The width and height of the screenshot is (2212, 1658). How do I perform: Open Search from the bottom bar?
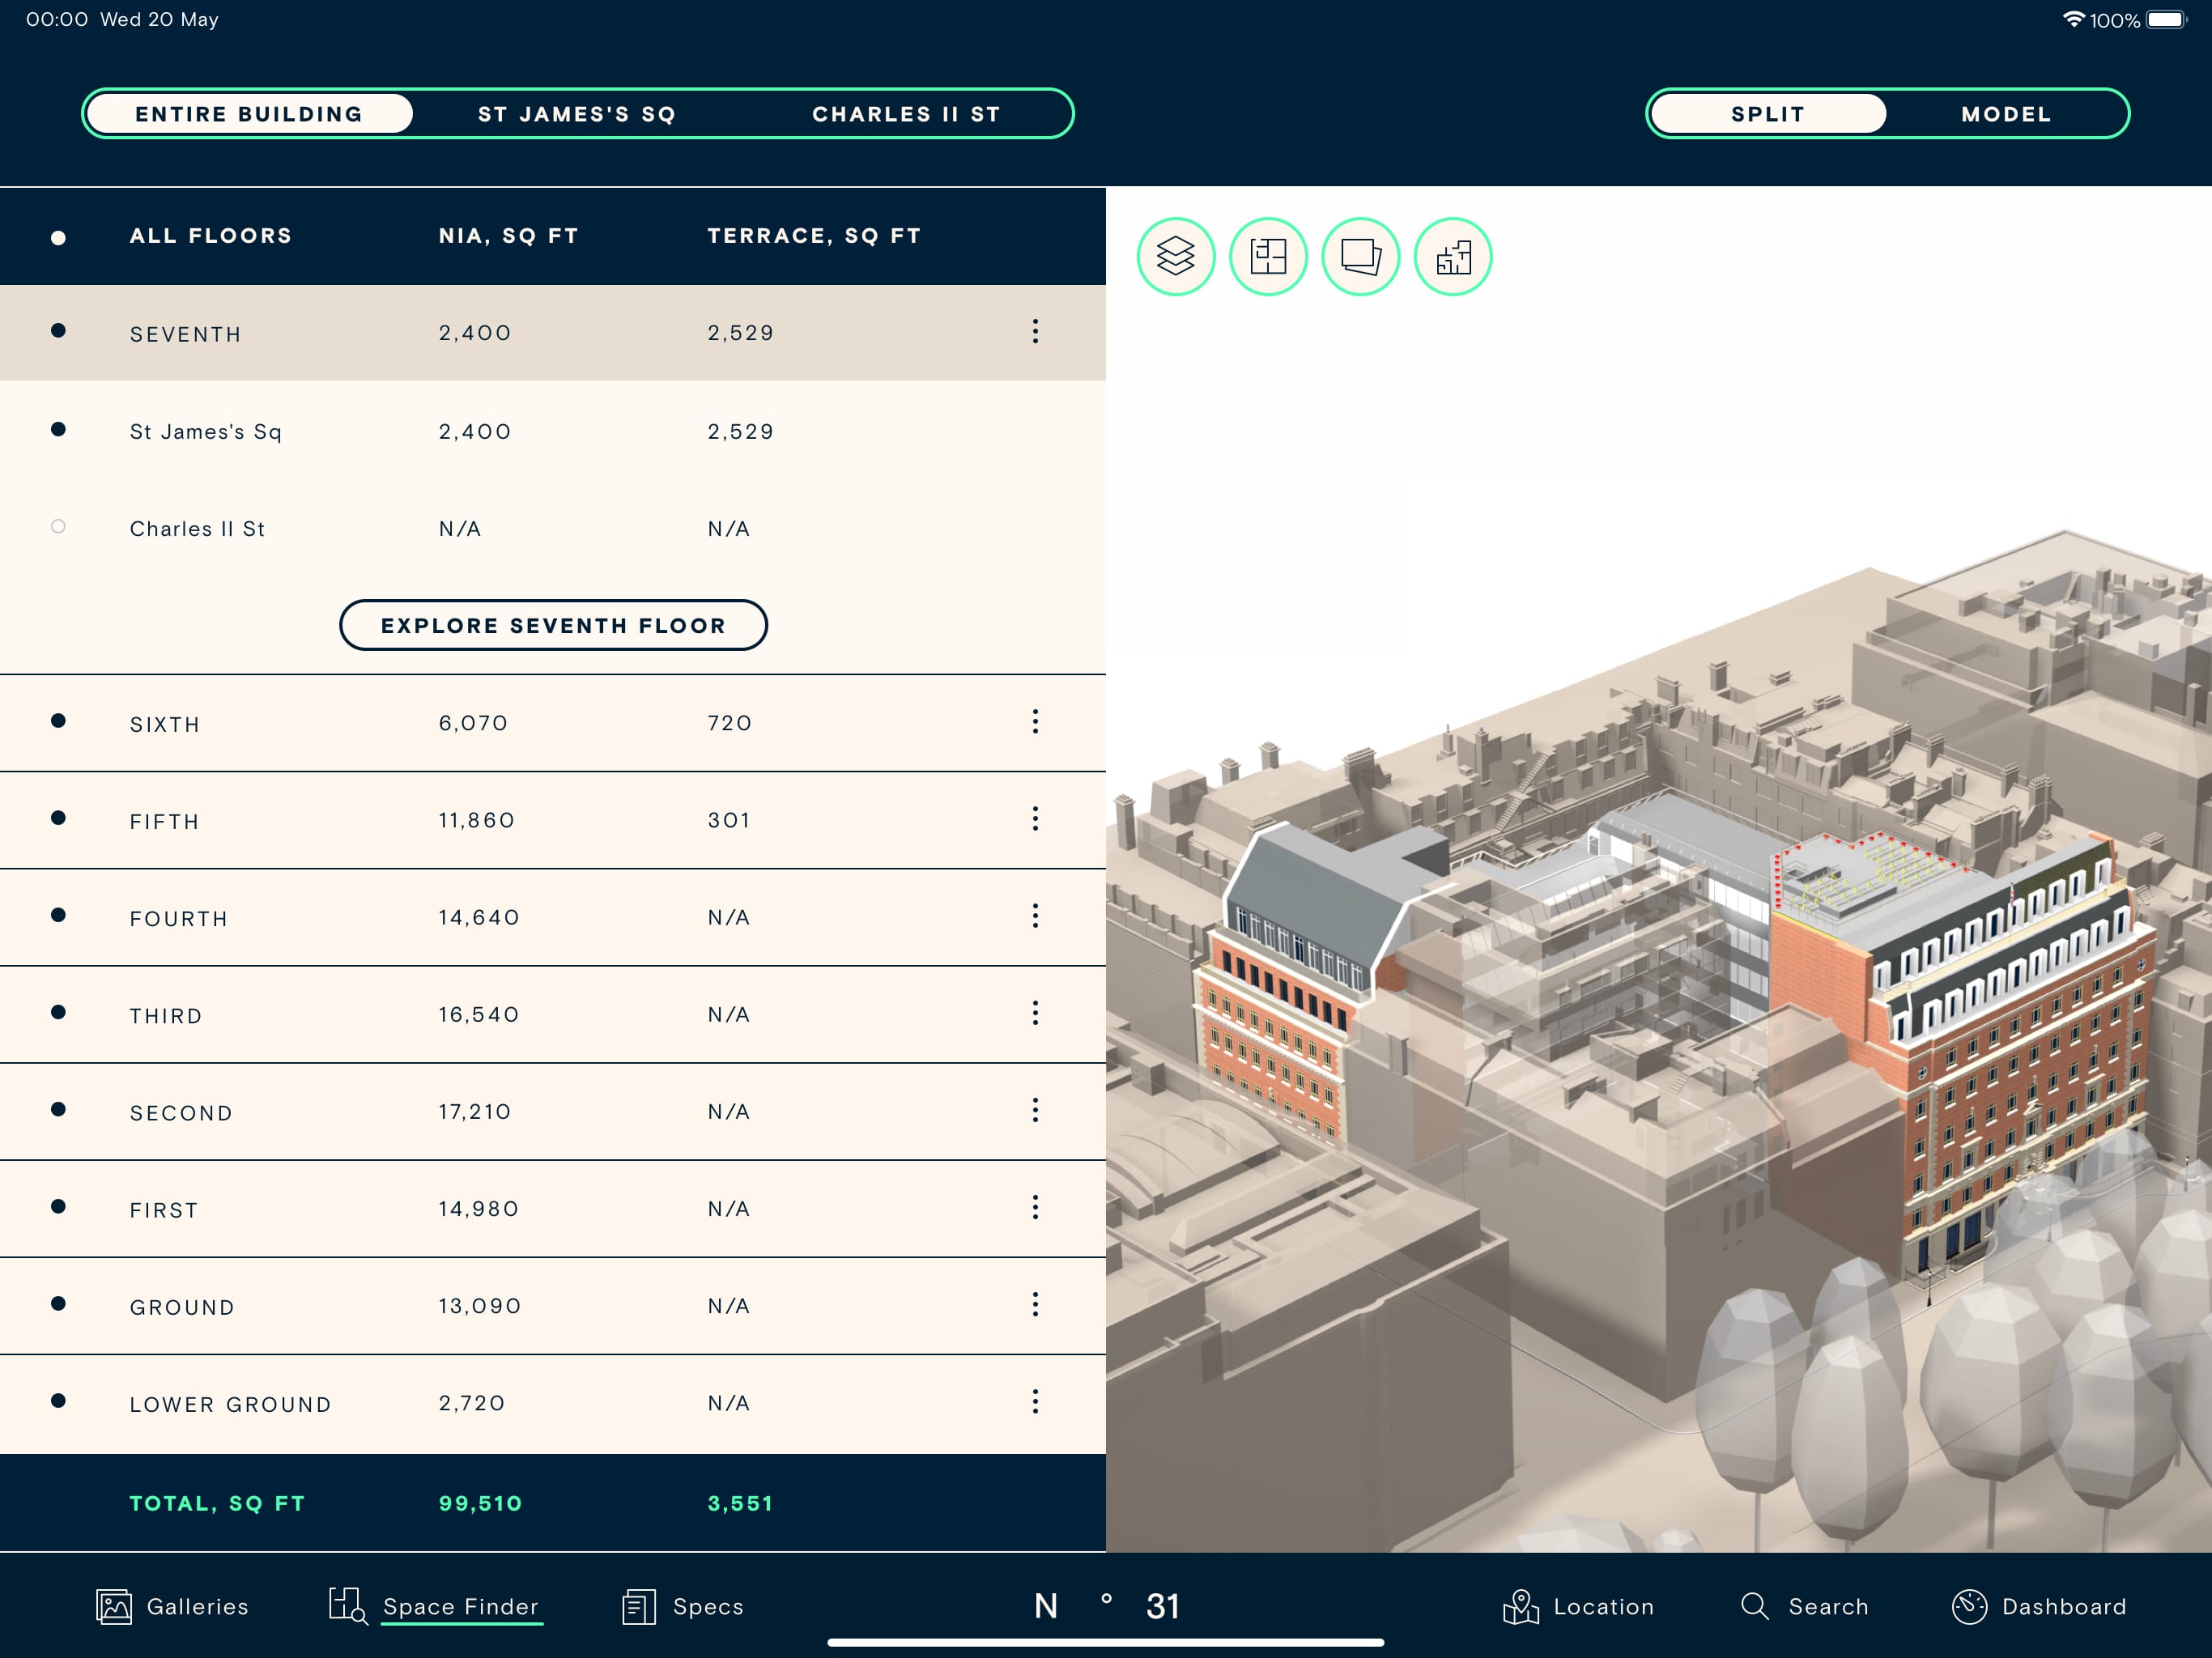click(x=1804, y=1606)
